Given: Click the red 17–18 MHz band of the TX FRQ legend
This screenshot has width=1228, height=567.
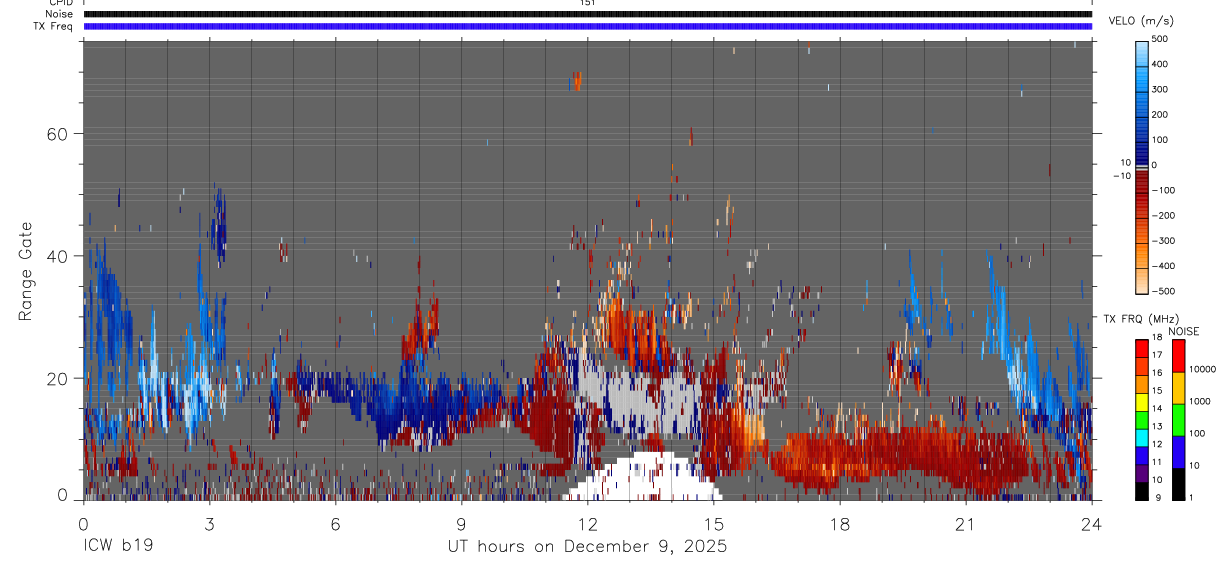Looking at the screenshot, I should click(x=1141, y=348).
